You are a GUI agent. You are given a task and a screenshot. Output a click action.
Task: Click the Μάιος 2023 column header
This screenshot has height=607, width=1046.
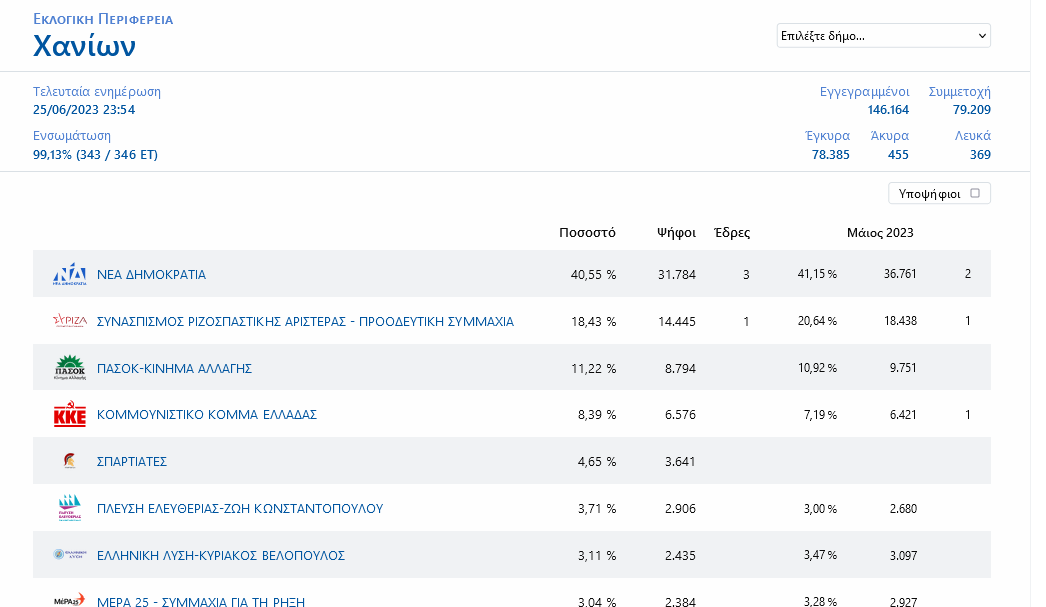pos(880,233)
